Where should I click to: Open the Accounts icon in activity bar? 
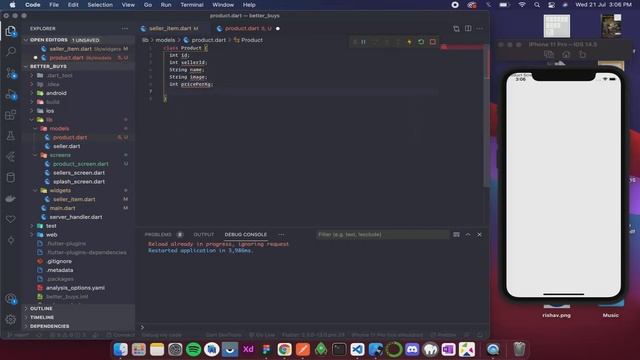click(11, 299)
